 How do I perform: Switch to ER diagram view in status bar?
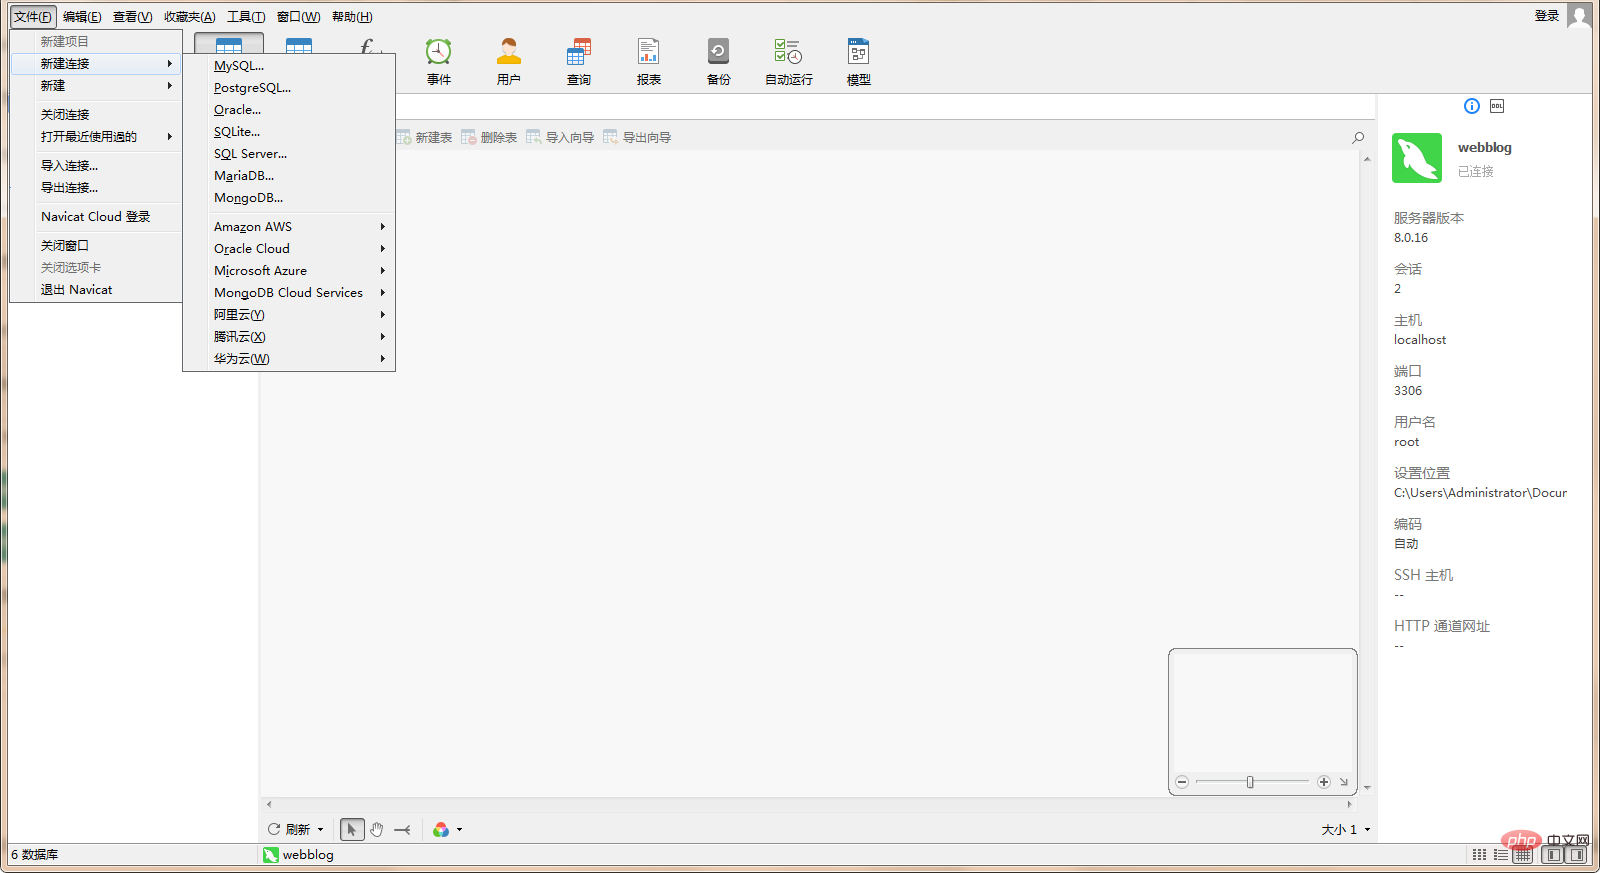pos(1523,855)
